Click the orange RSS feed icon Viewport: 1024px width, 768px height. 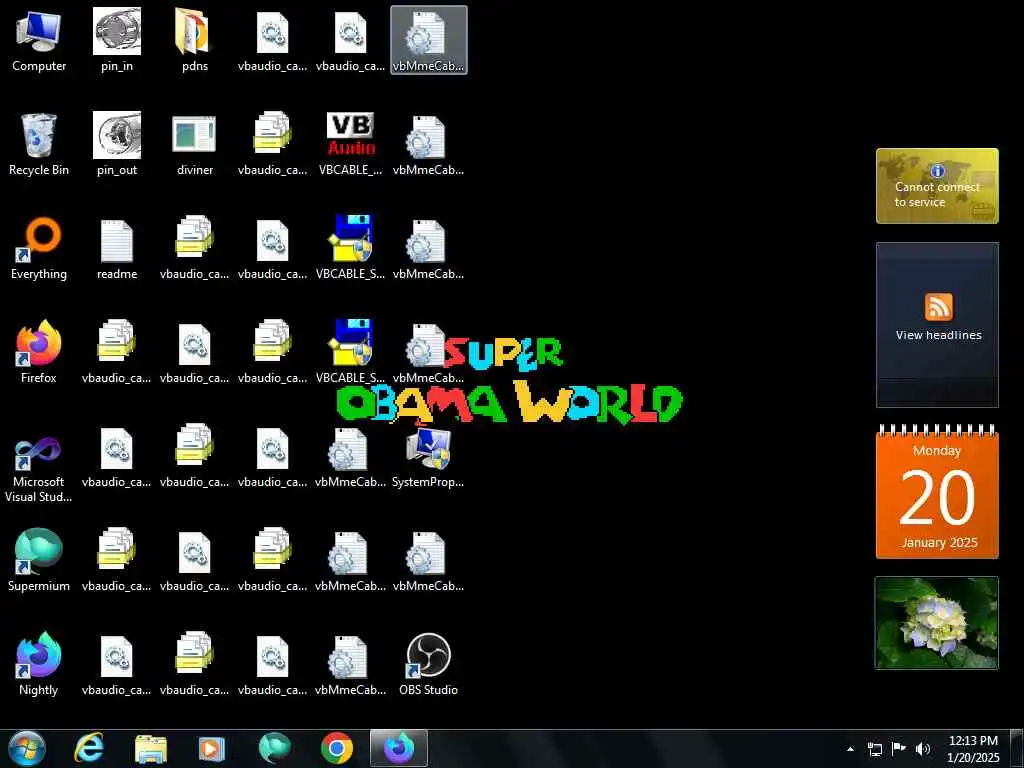click(938, 307)
